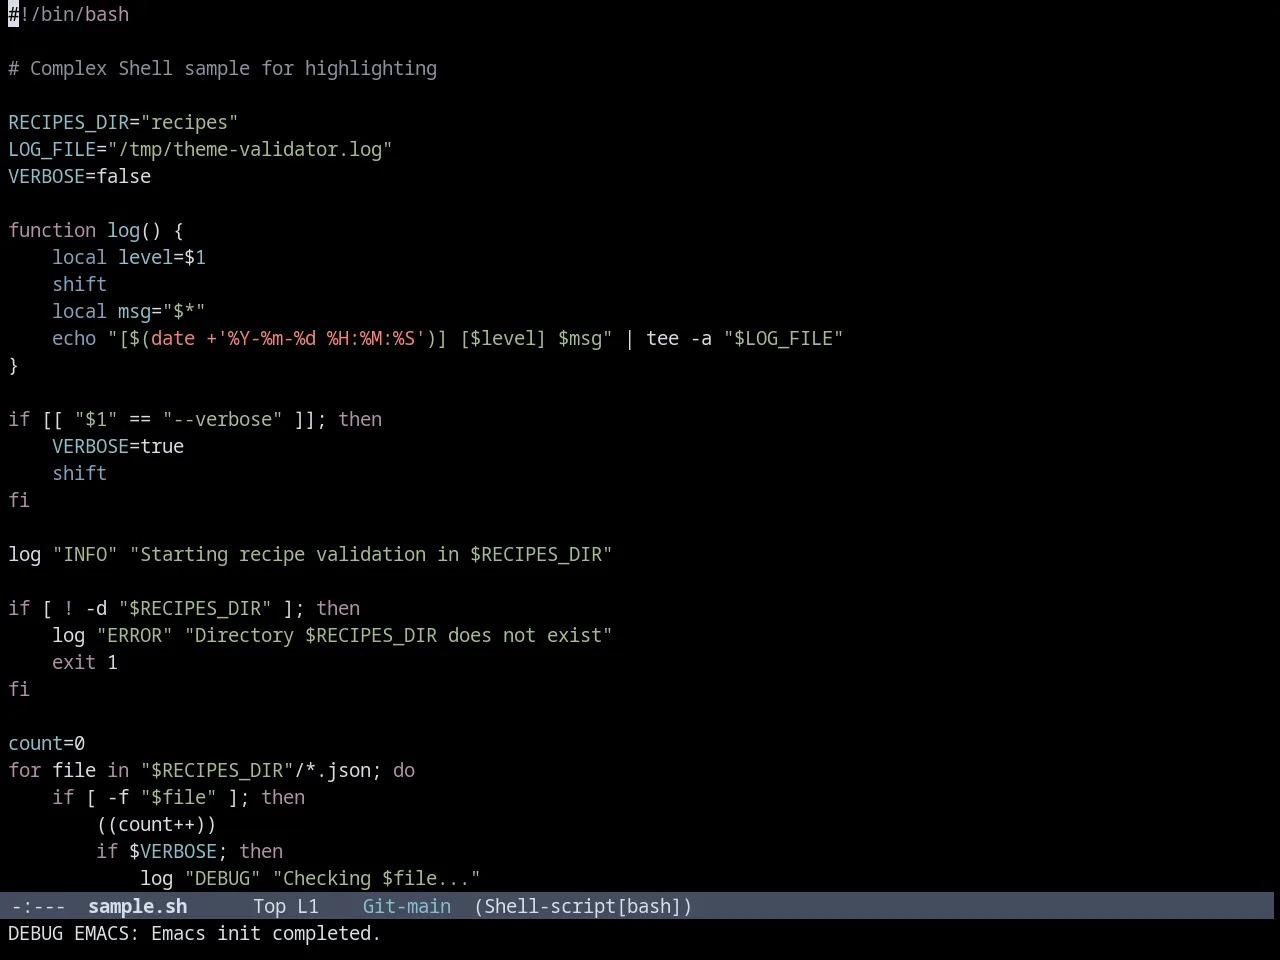Click the "--verbose" string in the if condition

pos(223,420)
